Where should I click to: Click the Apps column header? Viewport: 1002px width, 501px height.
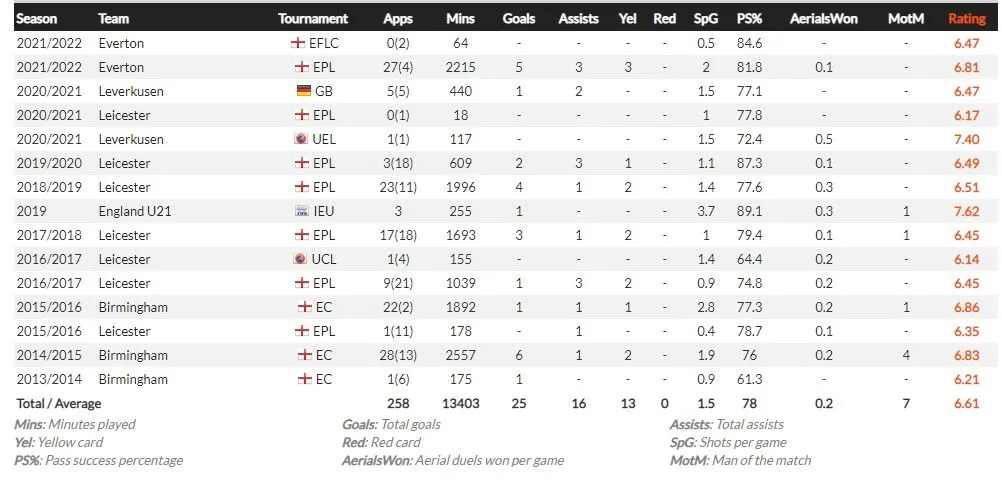tap(398, 18)
